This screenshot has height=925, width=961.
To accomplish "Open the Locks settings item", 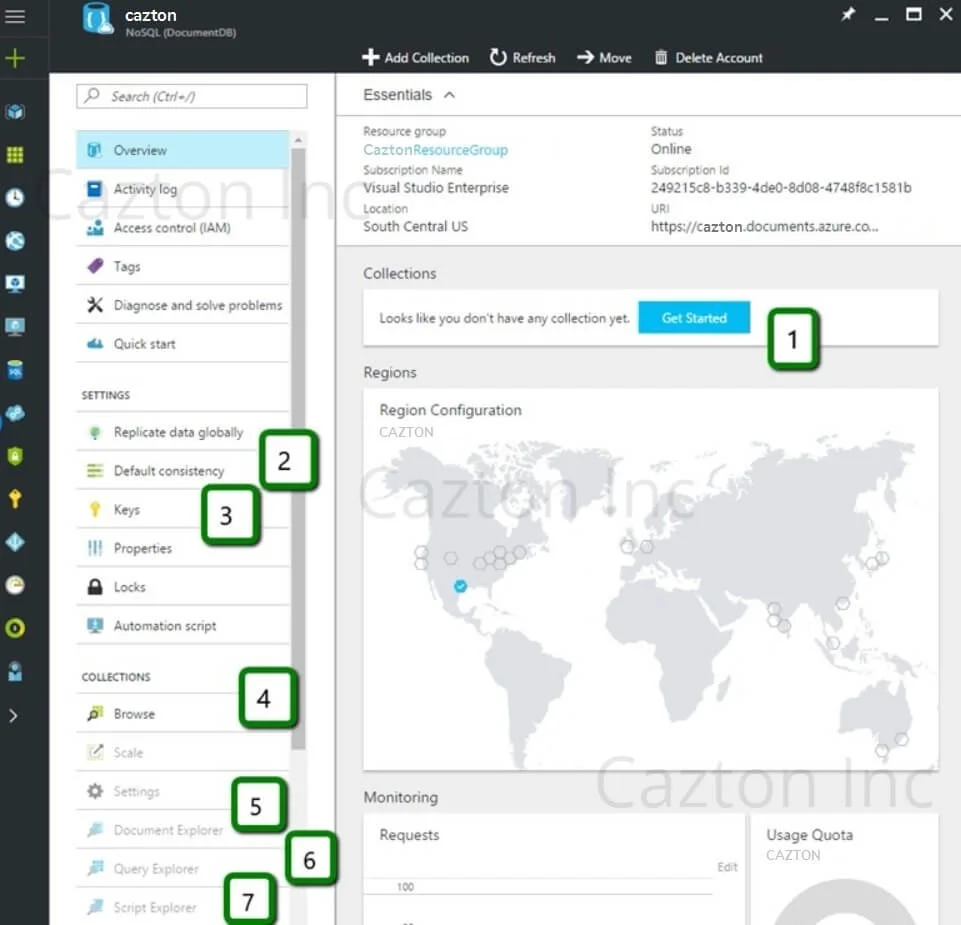I will point(183,587).
